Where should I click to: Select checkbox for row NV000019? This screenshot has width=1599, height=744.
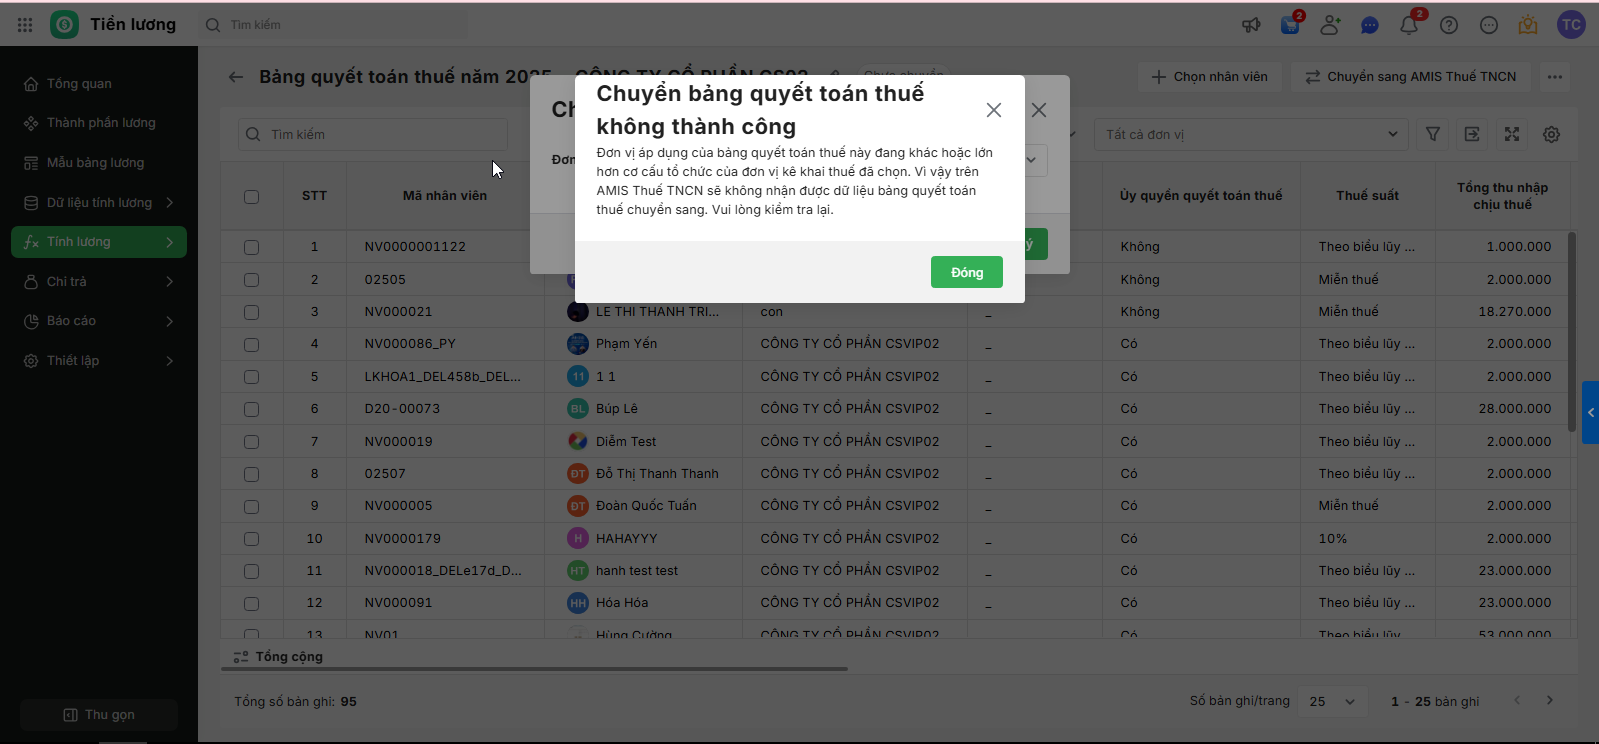pyautogui.click(x=251, y=442)
